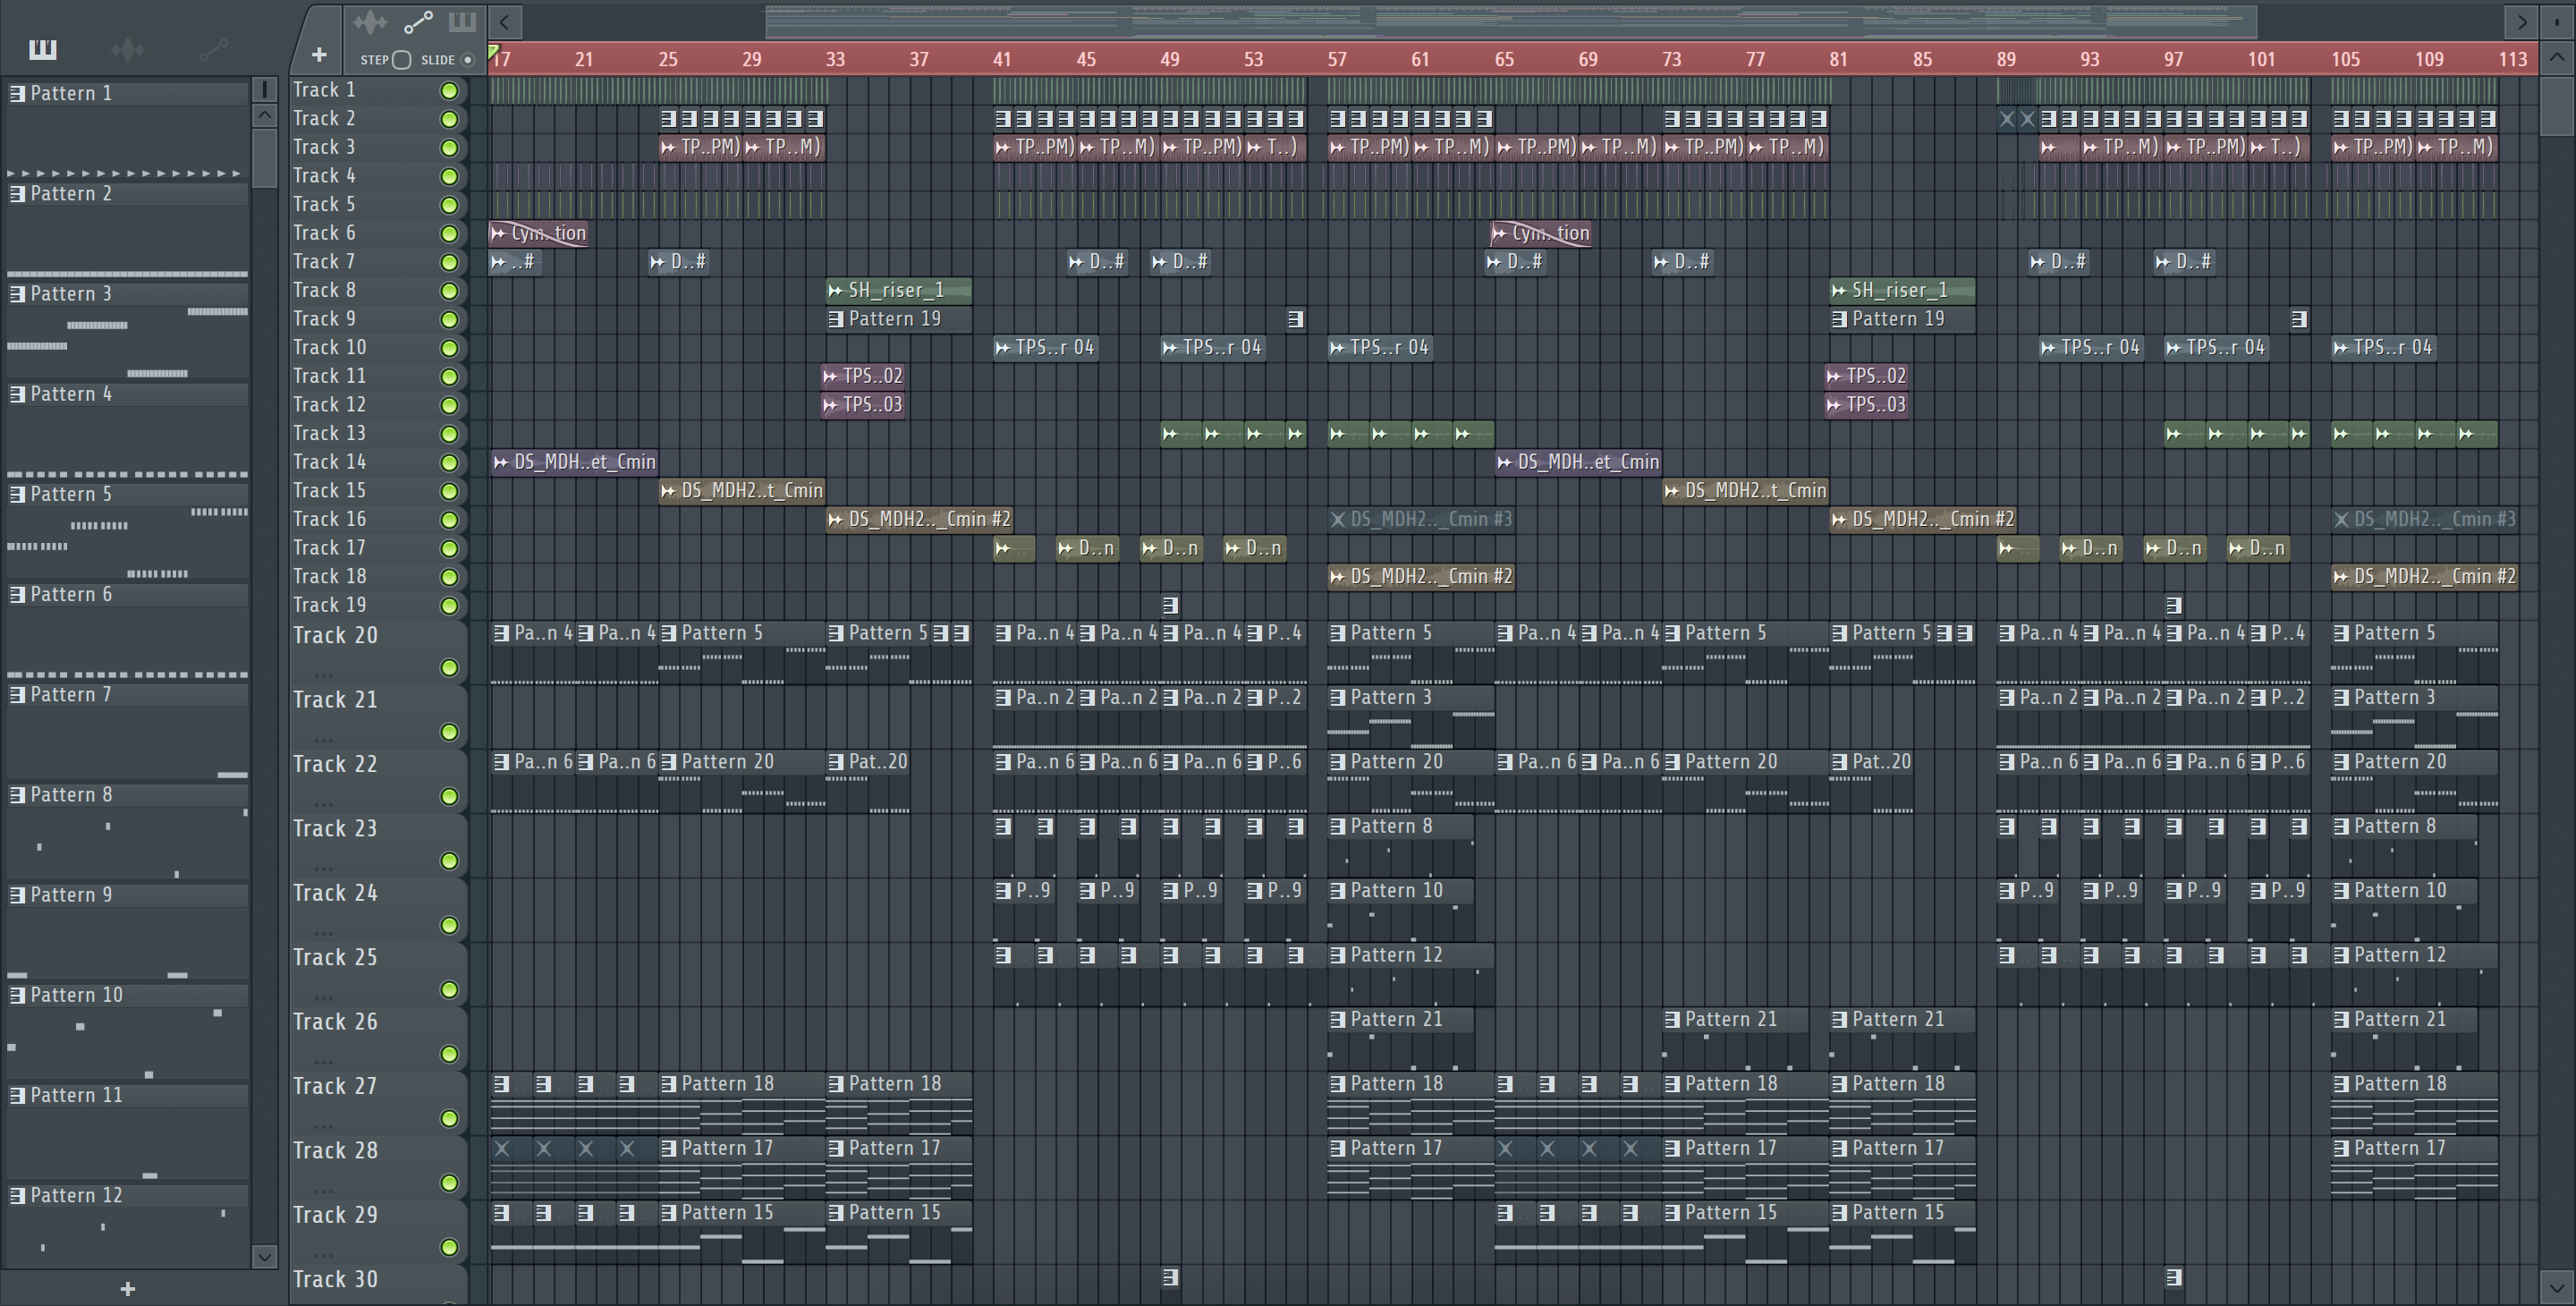Mute Track 20 with its green LED
The height and width of the screenshot is (1306, 2576).
[449, 667]
